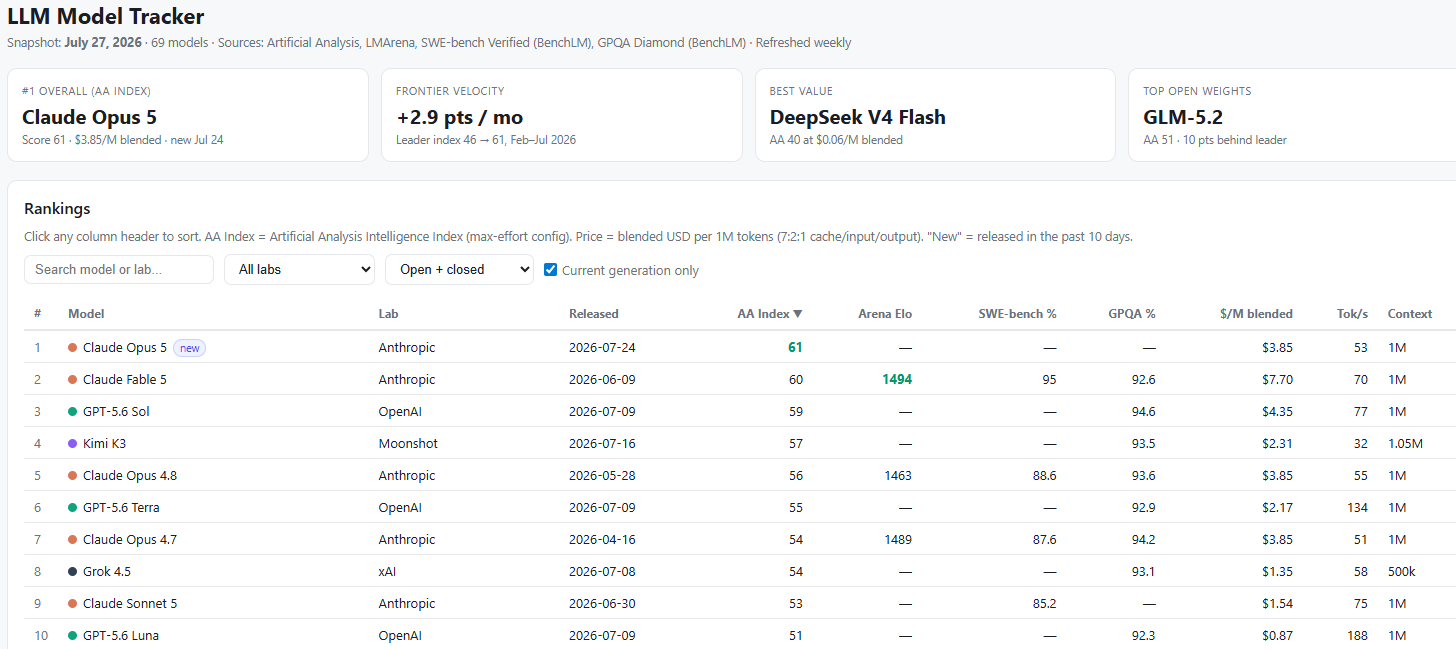The height and width of the screenshot is (649, 1456).
Task: Click the Tok/s value 188
Action: tap(1357, 635)
